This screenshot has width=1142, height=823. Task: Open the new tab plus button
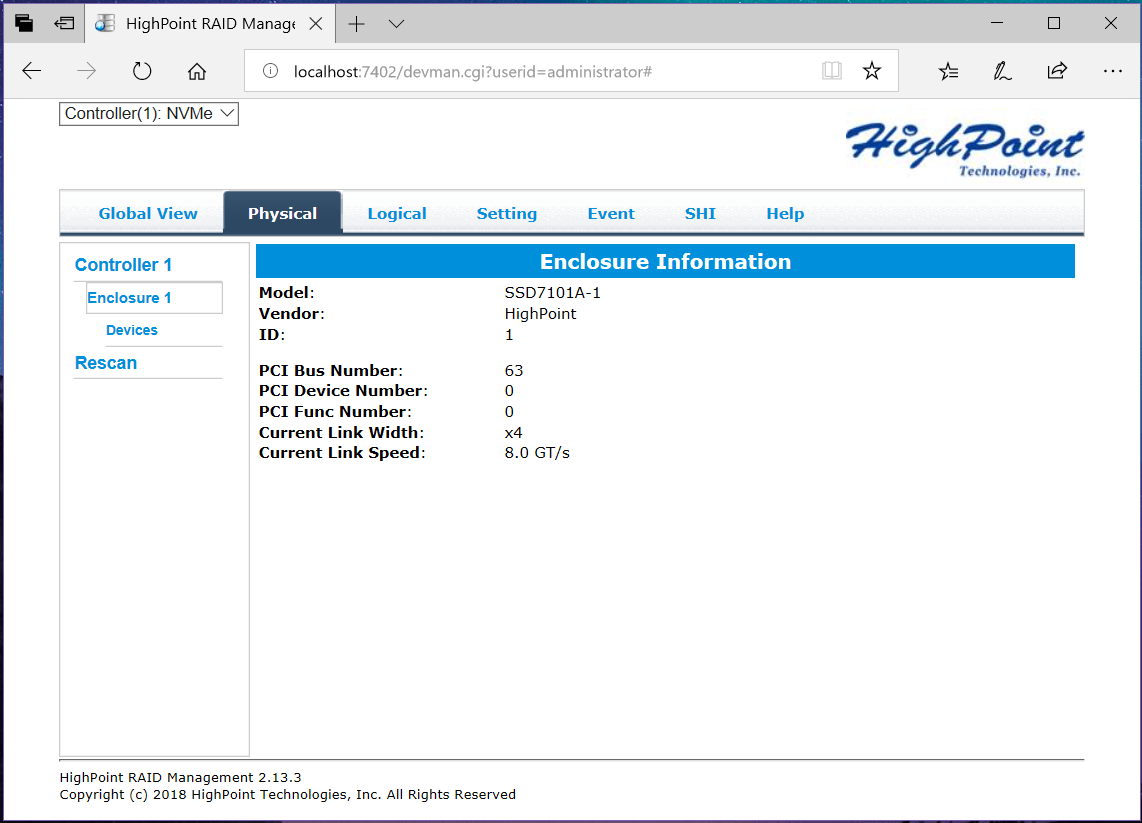tap(356, 24)
